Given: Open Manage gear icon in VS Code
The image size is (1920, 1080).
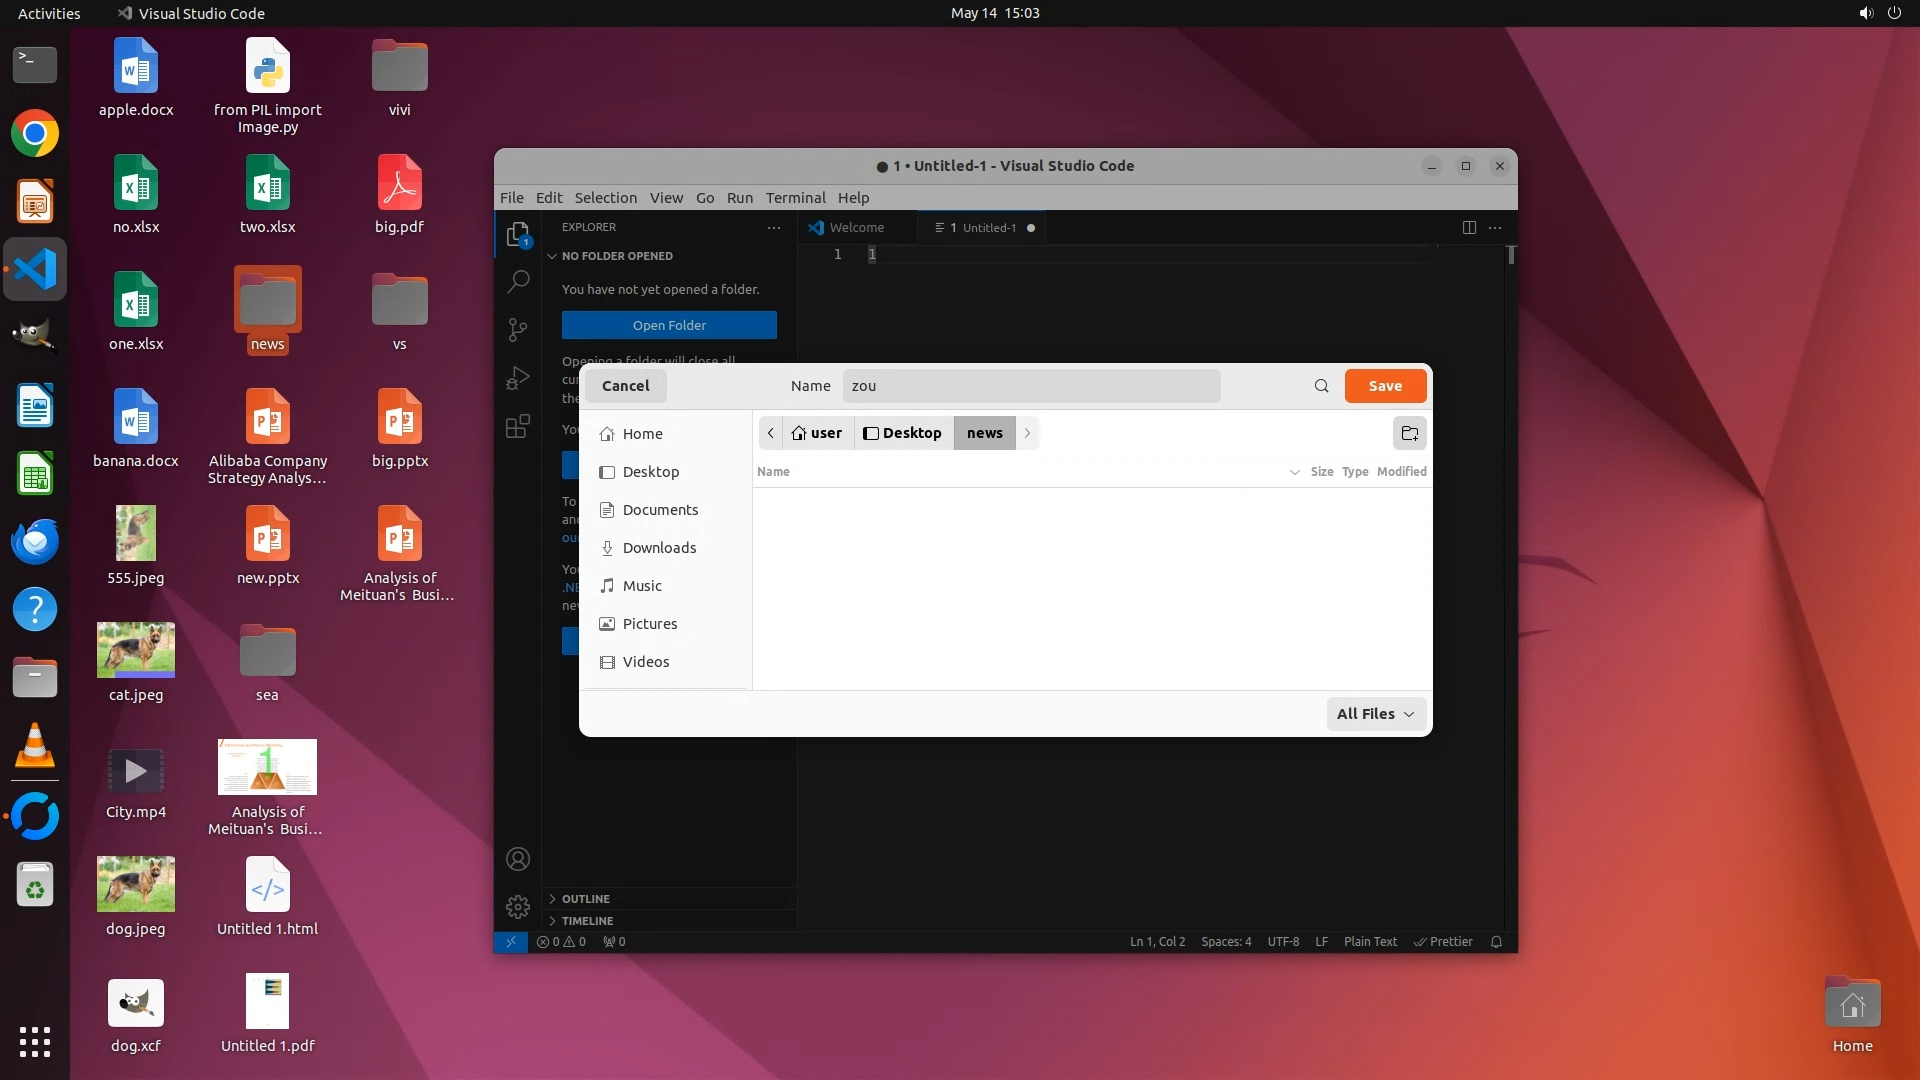Looking at the screenshot, I should coord(518,907).
